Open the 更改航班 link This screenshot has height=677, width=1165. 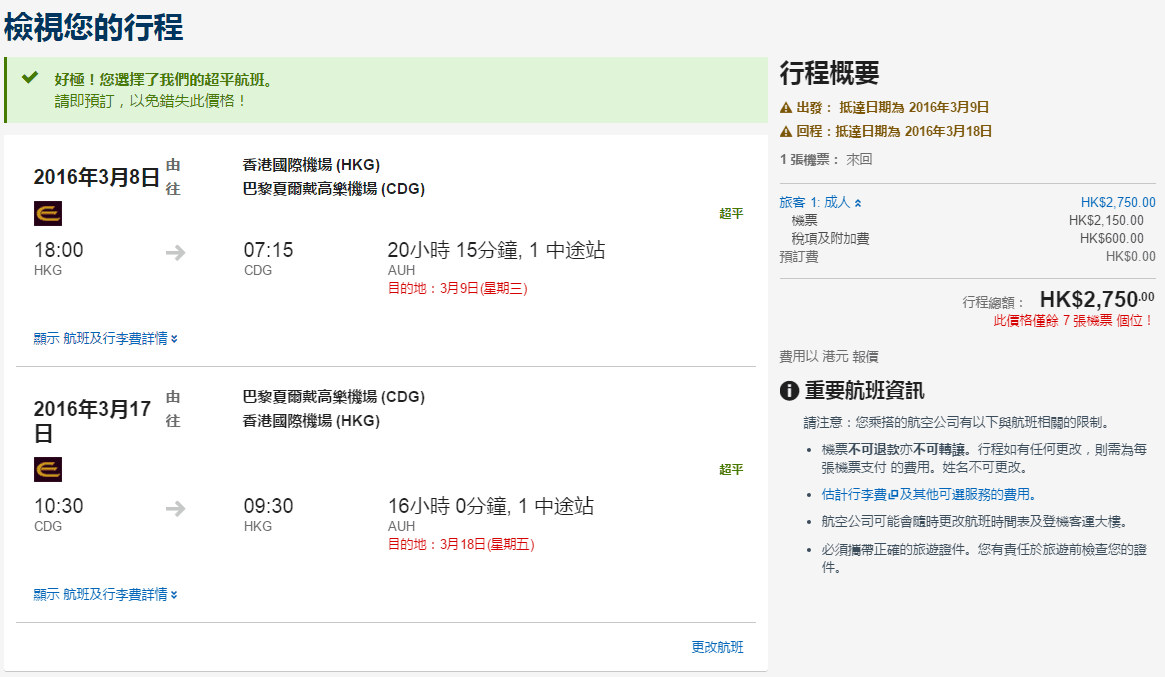pos(717,647)
